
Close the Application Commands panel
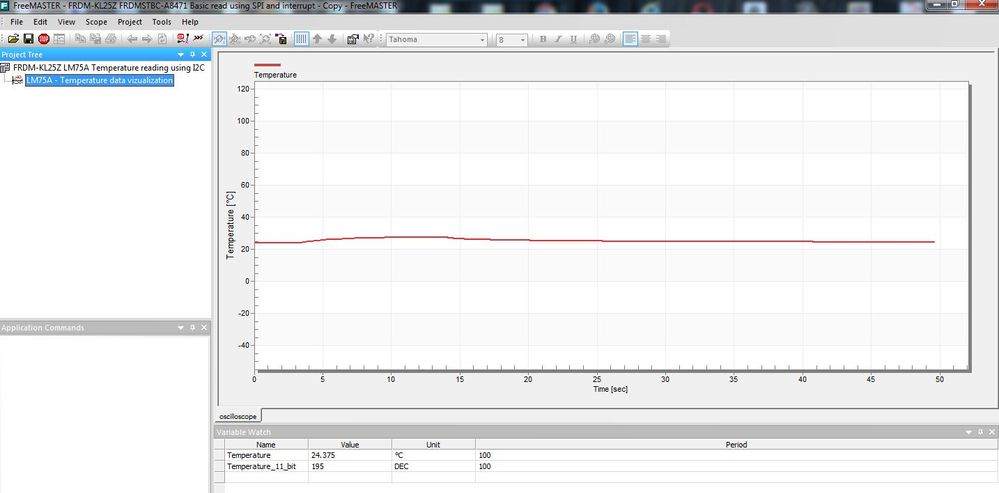204,327
